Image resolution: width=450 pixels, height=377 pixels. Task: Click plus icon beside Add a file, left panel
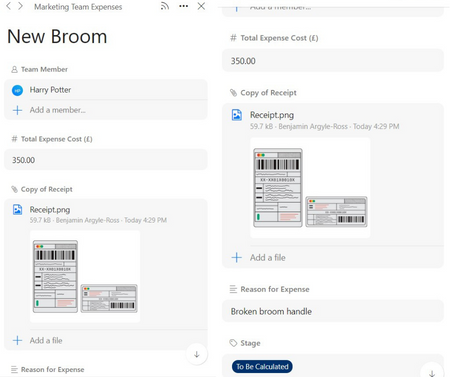coord(17,340)
